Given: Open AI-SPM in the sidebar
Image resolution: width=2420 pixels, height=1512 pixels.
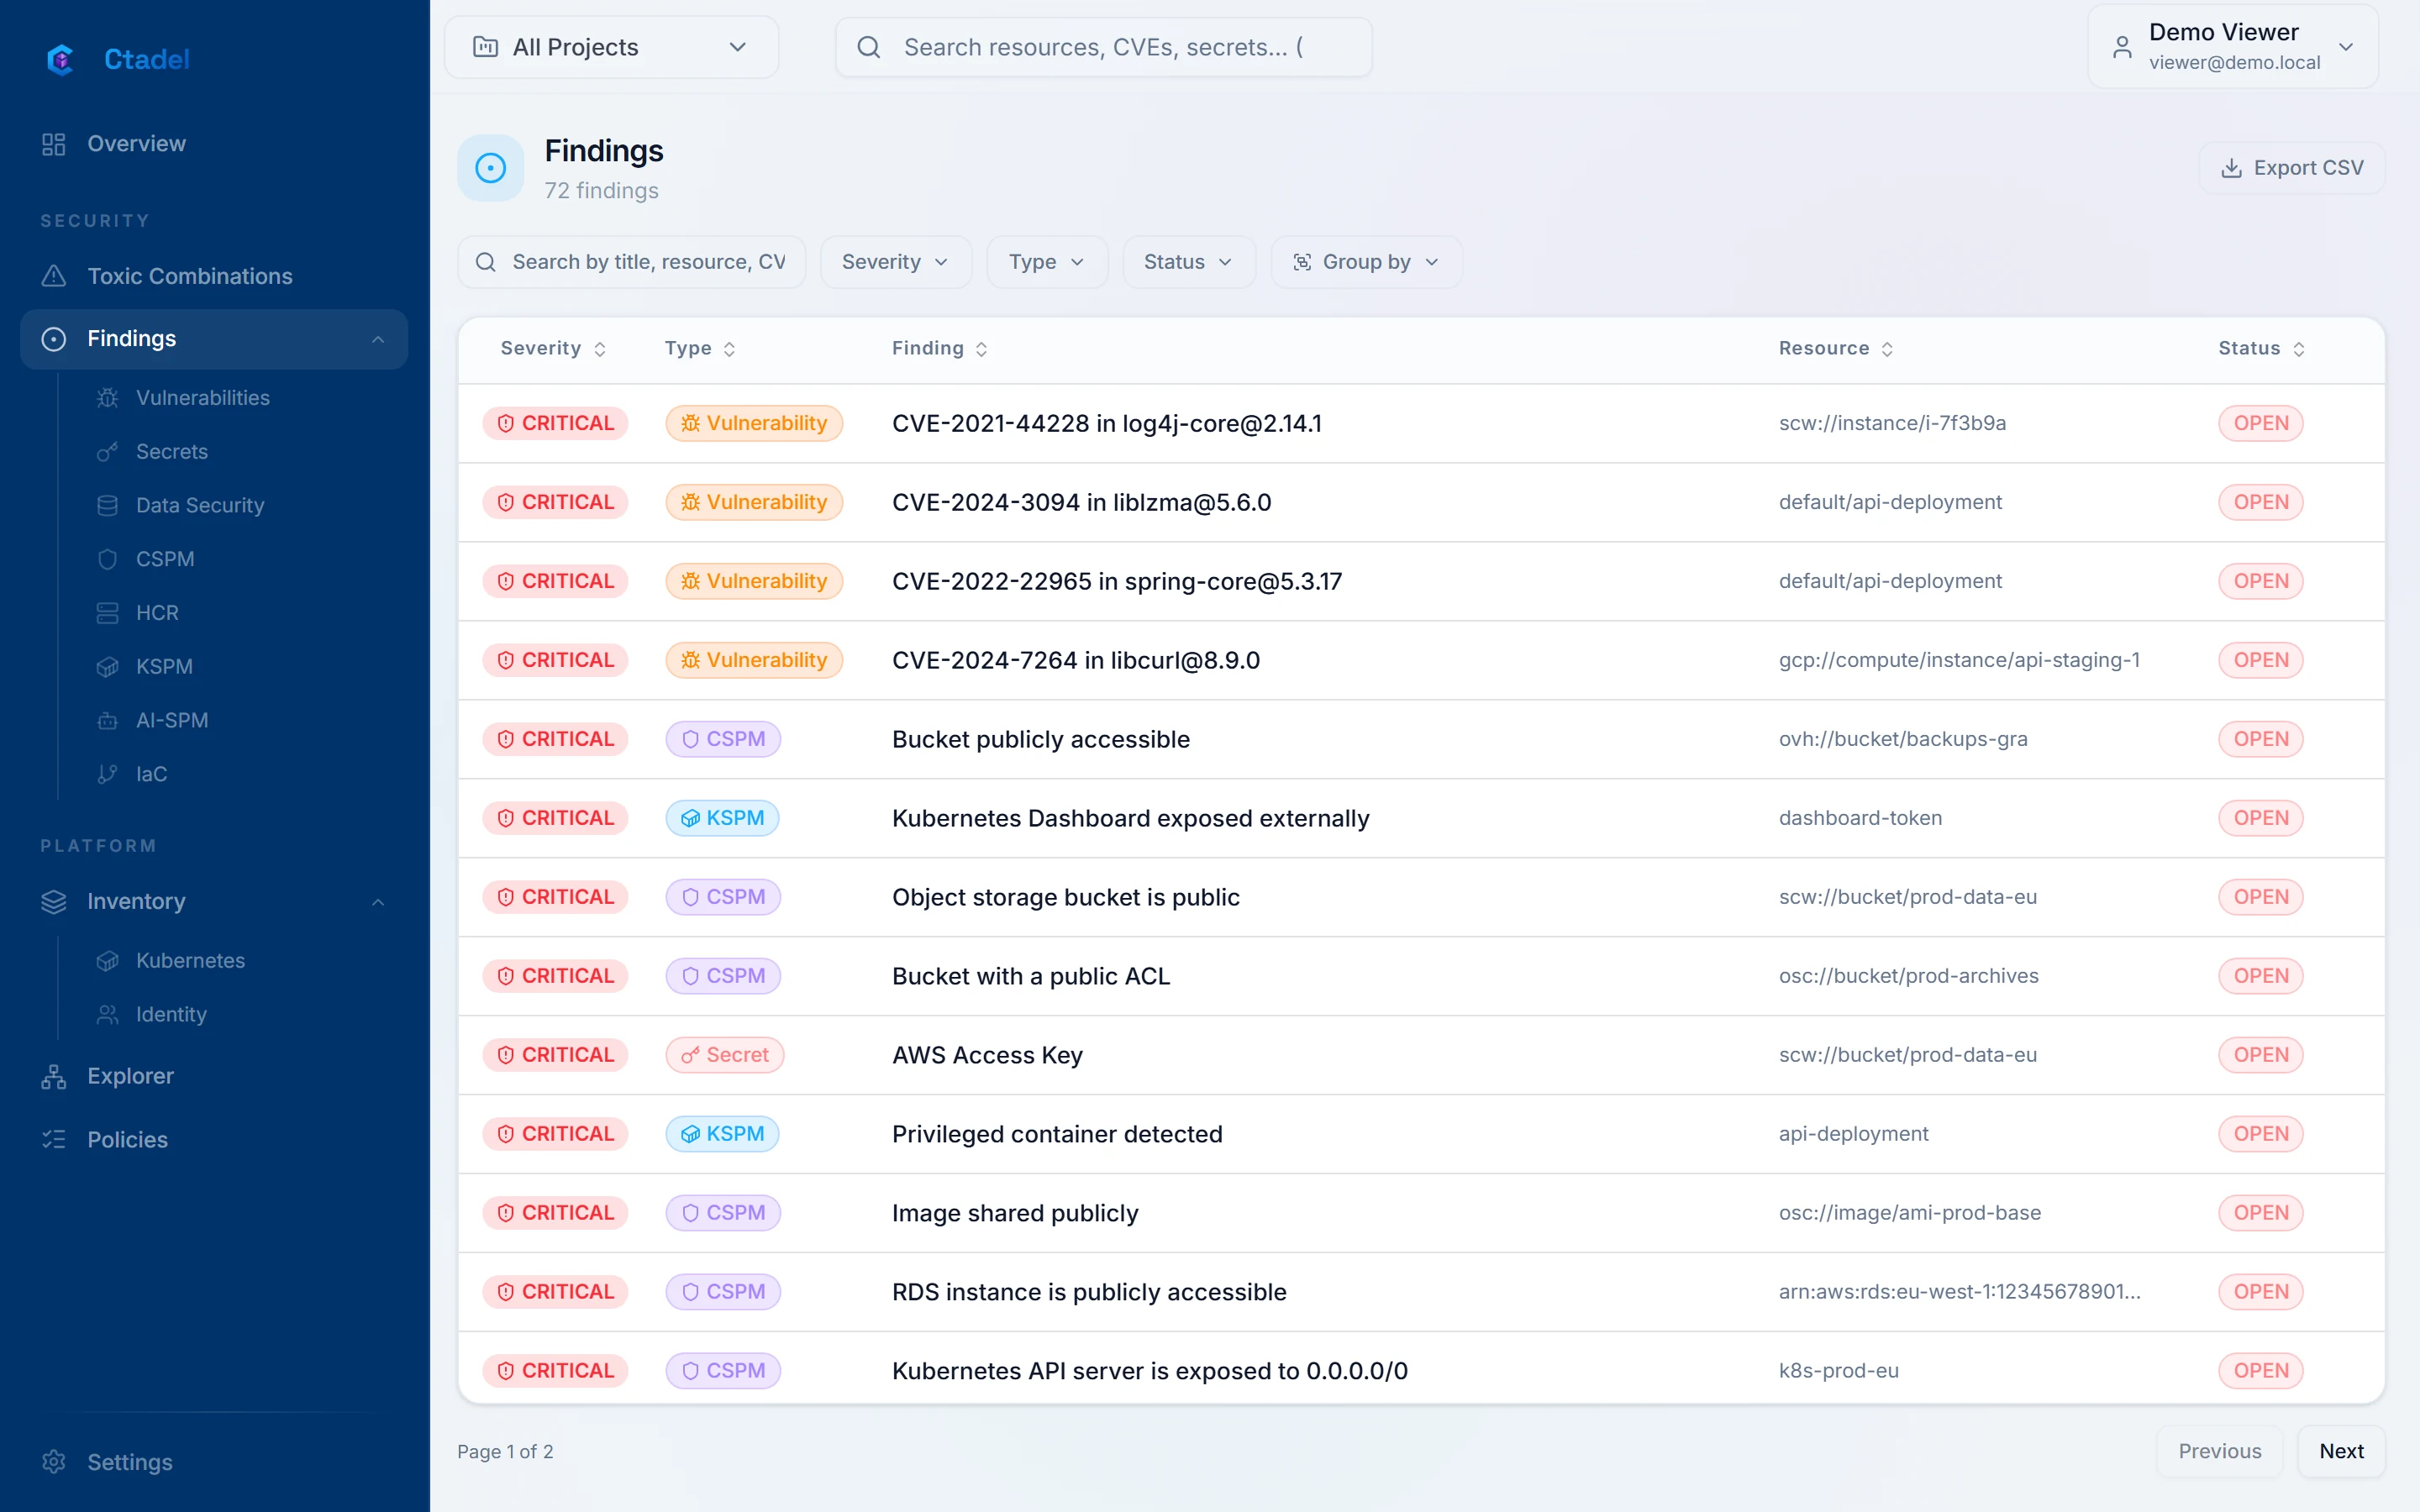Looking at the screenshot, I should [172, 721].
